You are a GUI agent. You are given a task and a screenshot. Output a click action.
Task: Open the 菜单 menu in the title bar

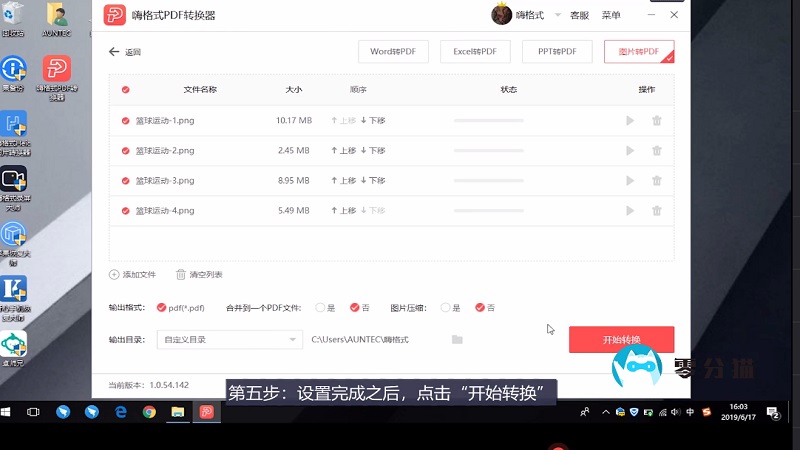[x=610, y=16]
